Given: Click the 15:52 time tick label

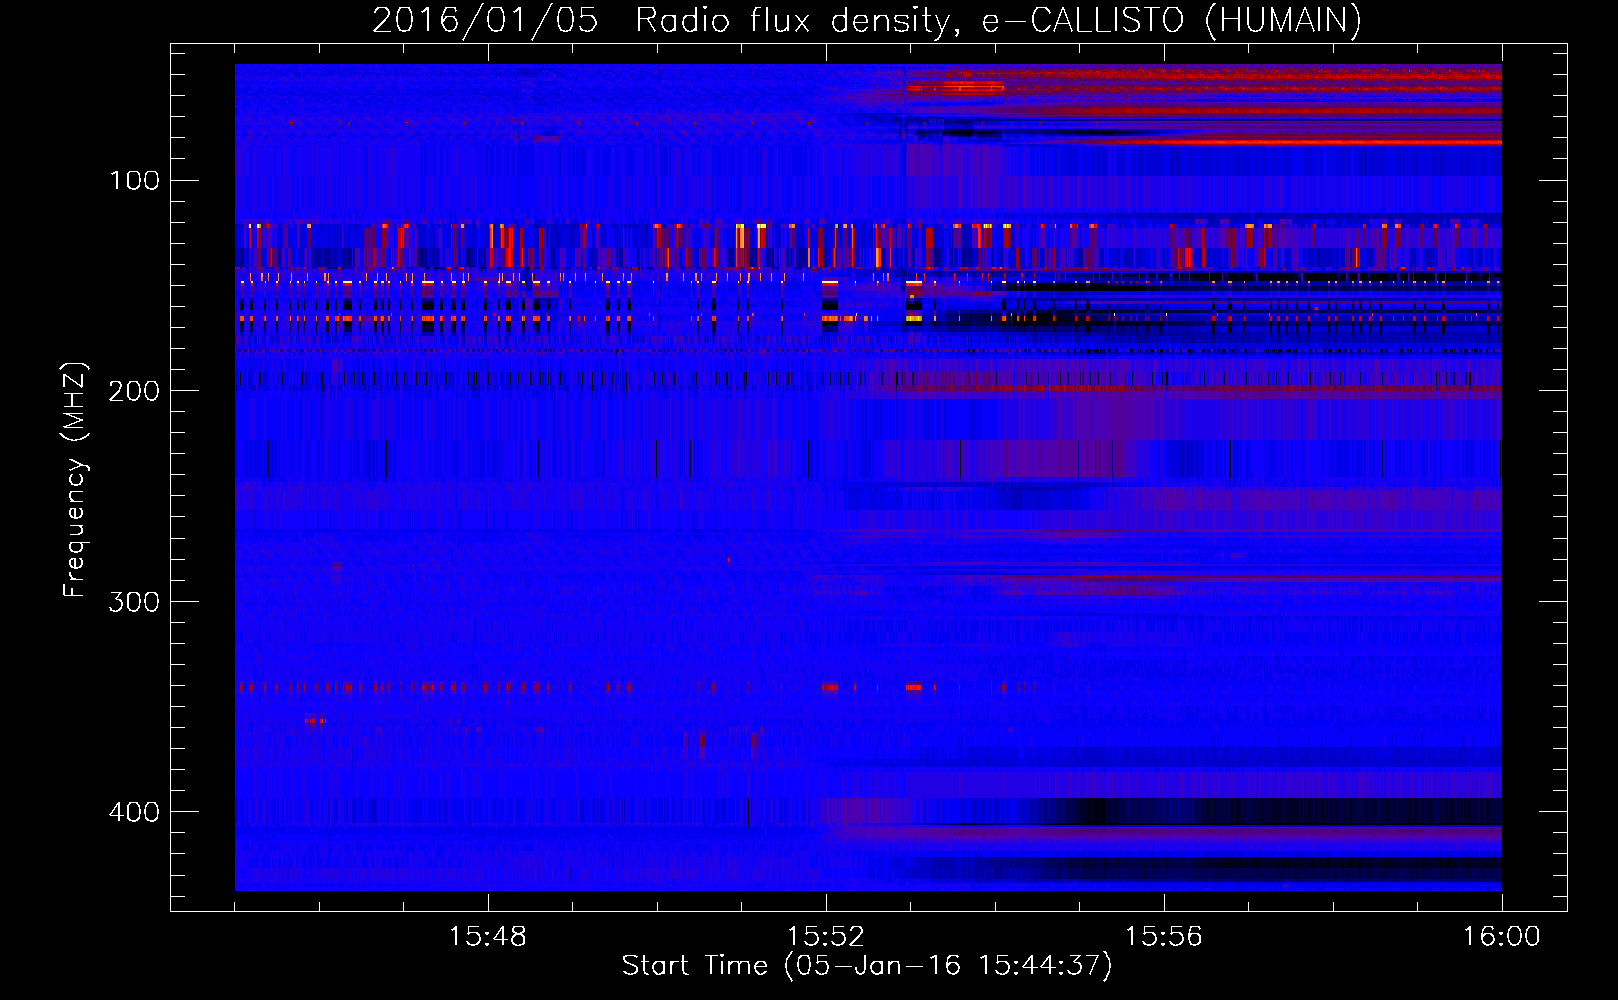Looking at the screenshot, I should 825,937.
